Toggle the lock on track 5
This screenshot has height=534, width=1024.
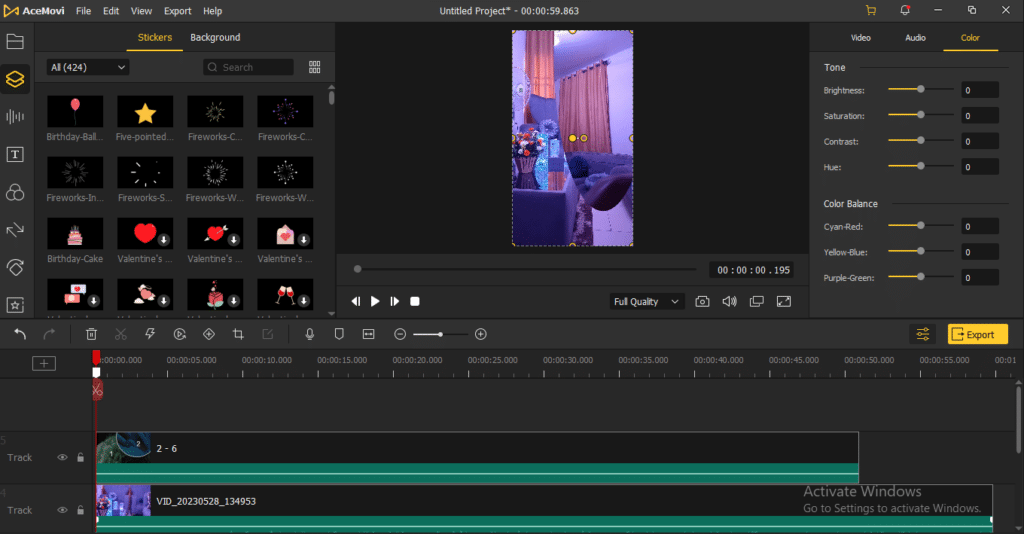point(80,457)
